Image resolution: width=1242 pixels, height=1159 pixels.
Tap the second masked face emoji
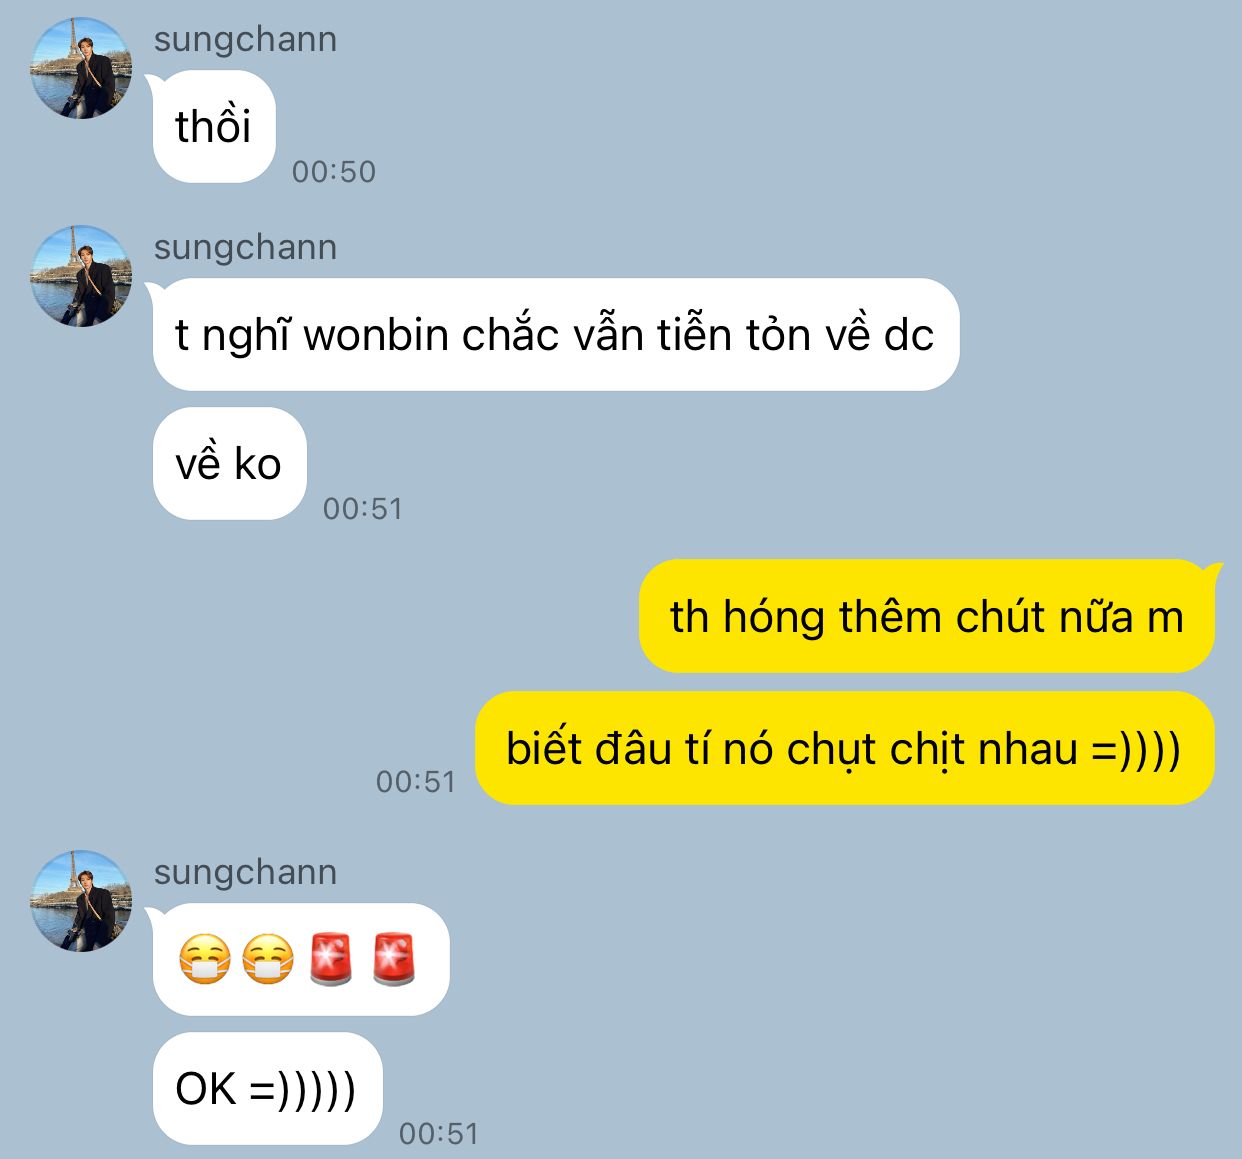click(x=268, y=960)
